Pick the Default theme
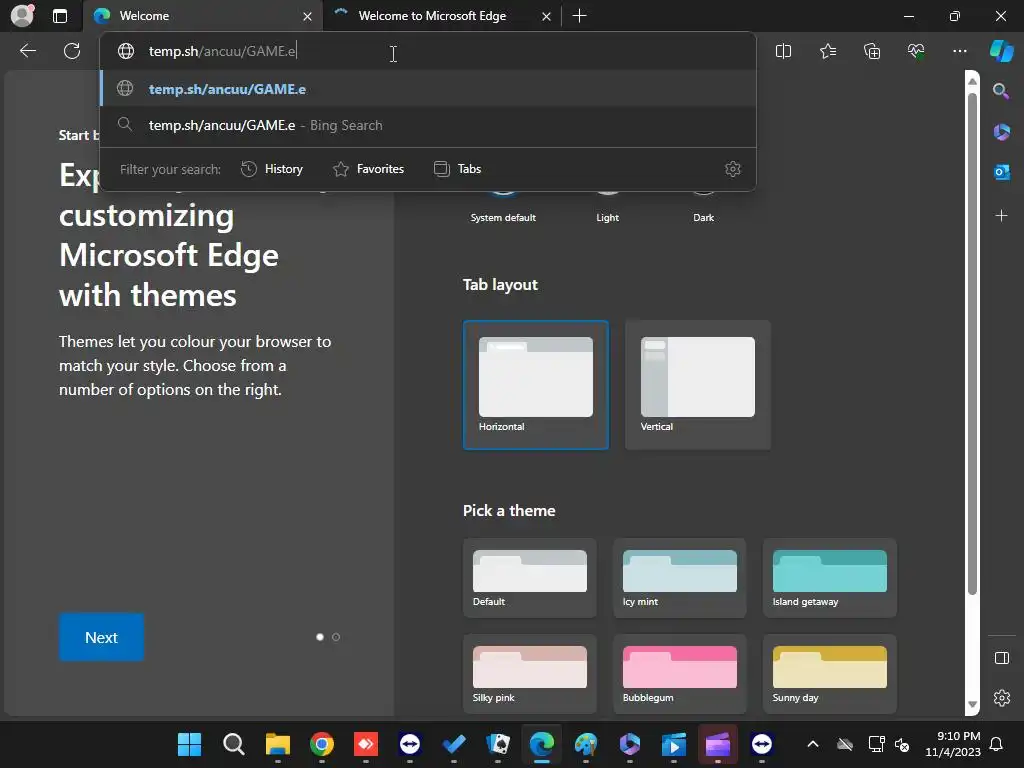The height and width of the screenshot is (768, 1024). (x=530, y=578)
